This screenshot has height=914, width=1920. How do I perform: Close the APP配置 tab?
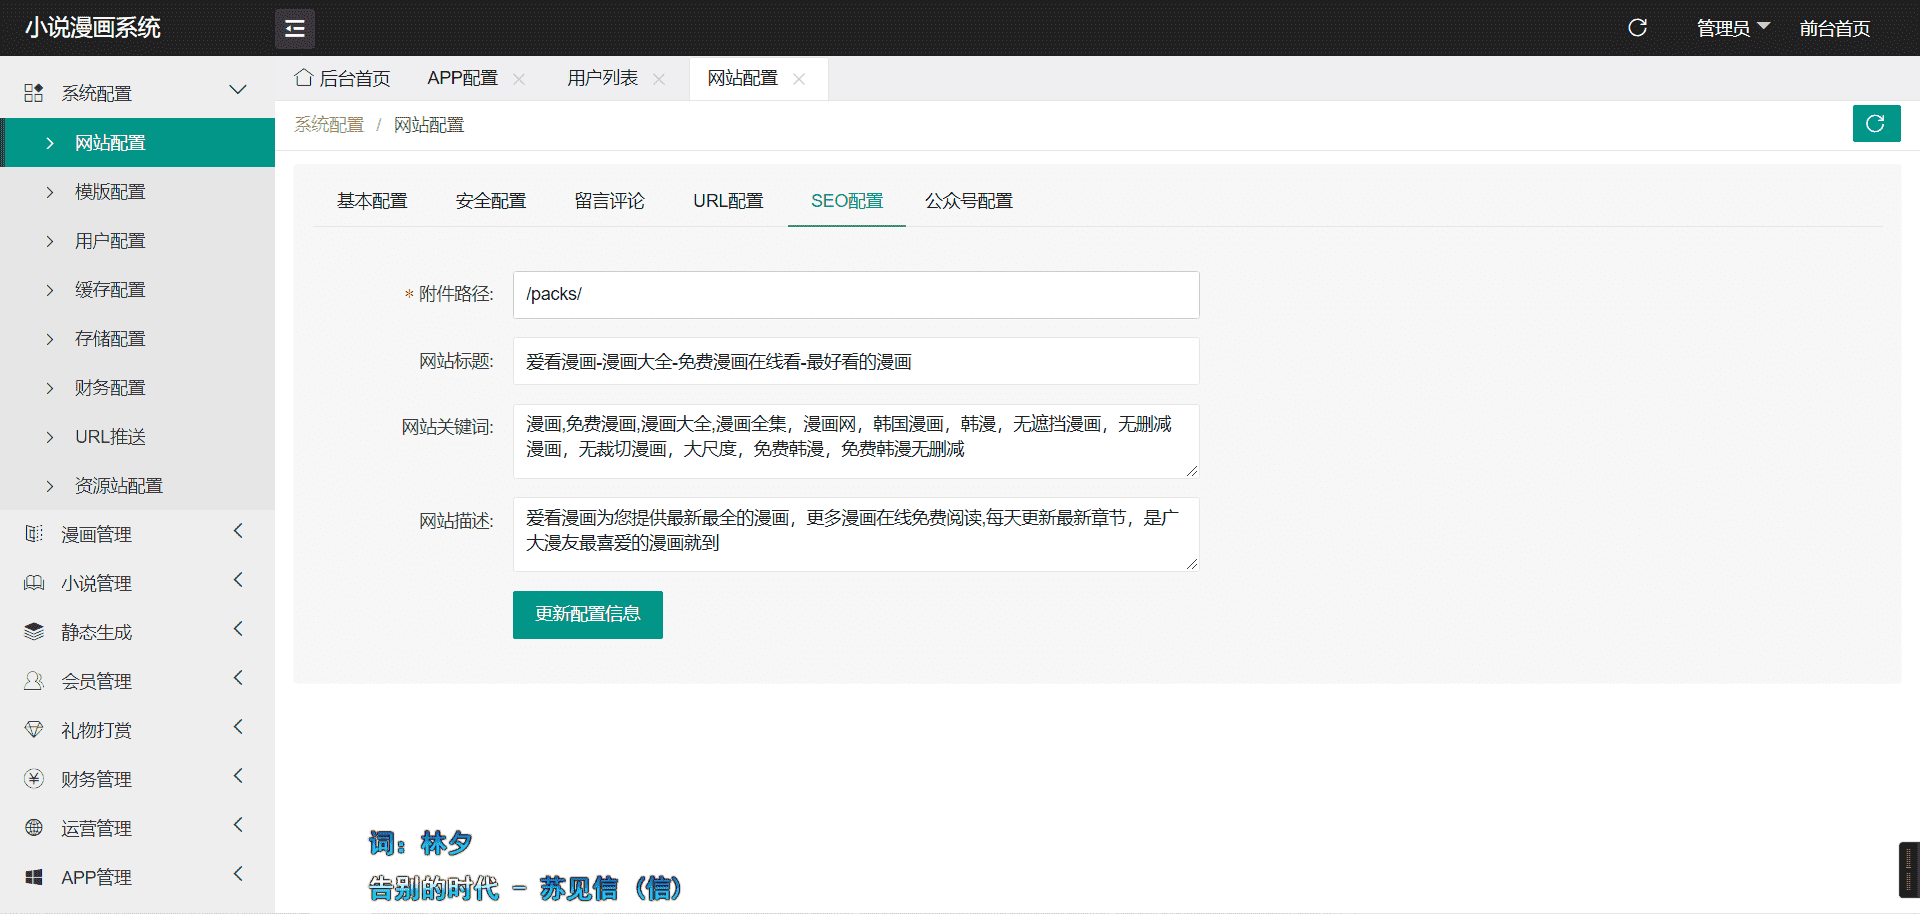point(519,79)
